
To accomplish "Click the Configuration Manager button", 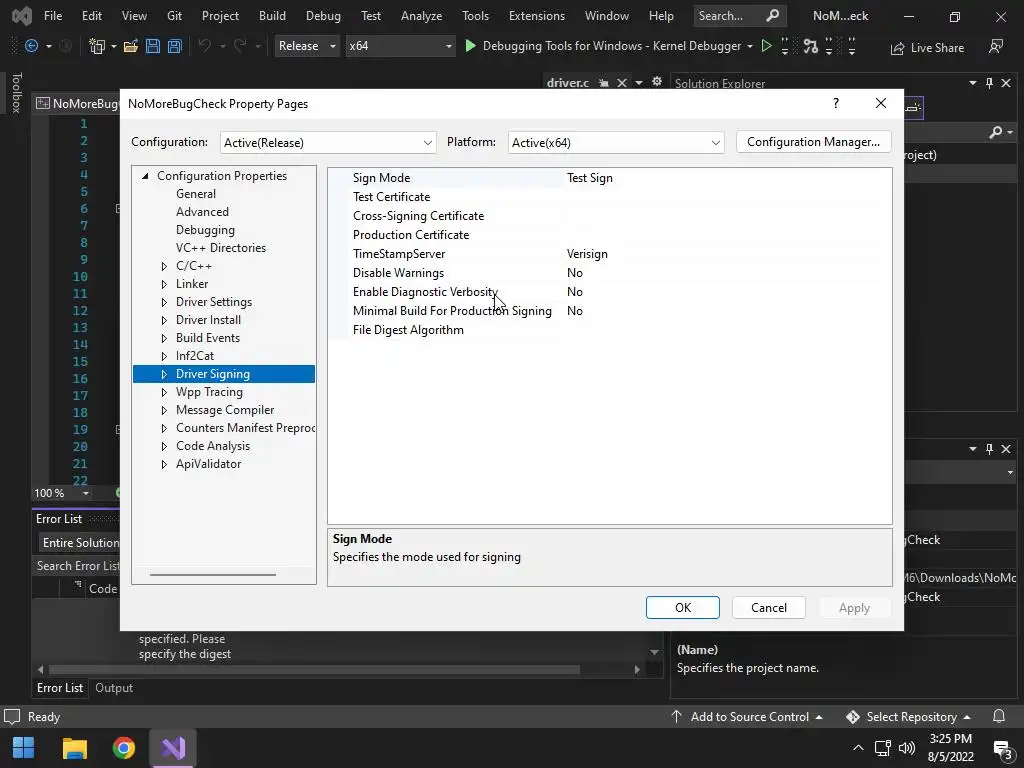I will pos(813,142).
